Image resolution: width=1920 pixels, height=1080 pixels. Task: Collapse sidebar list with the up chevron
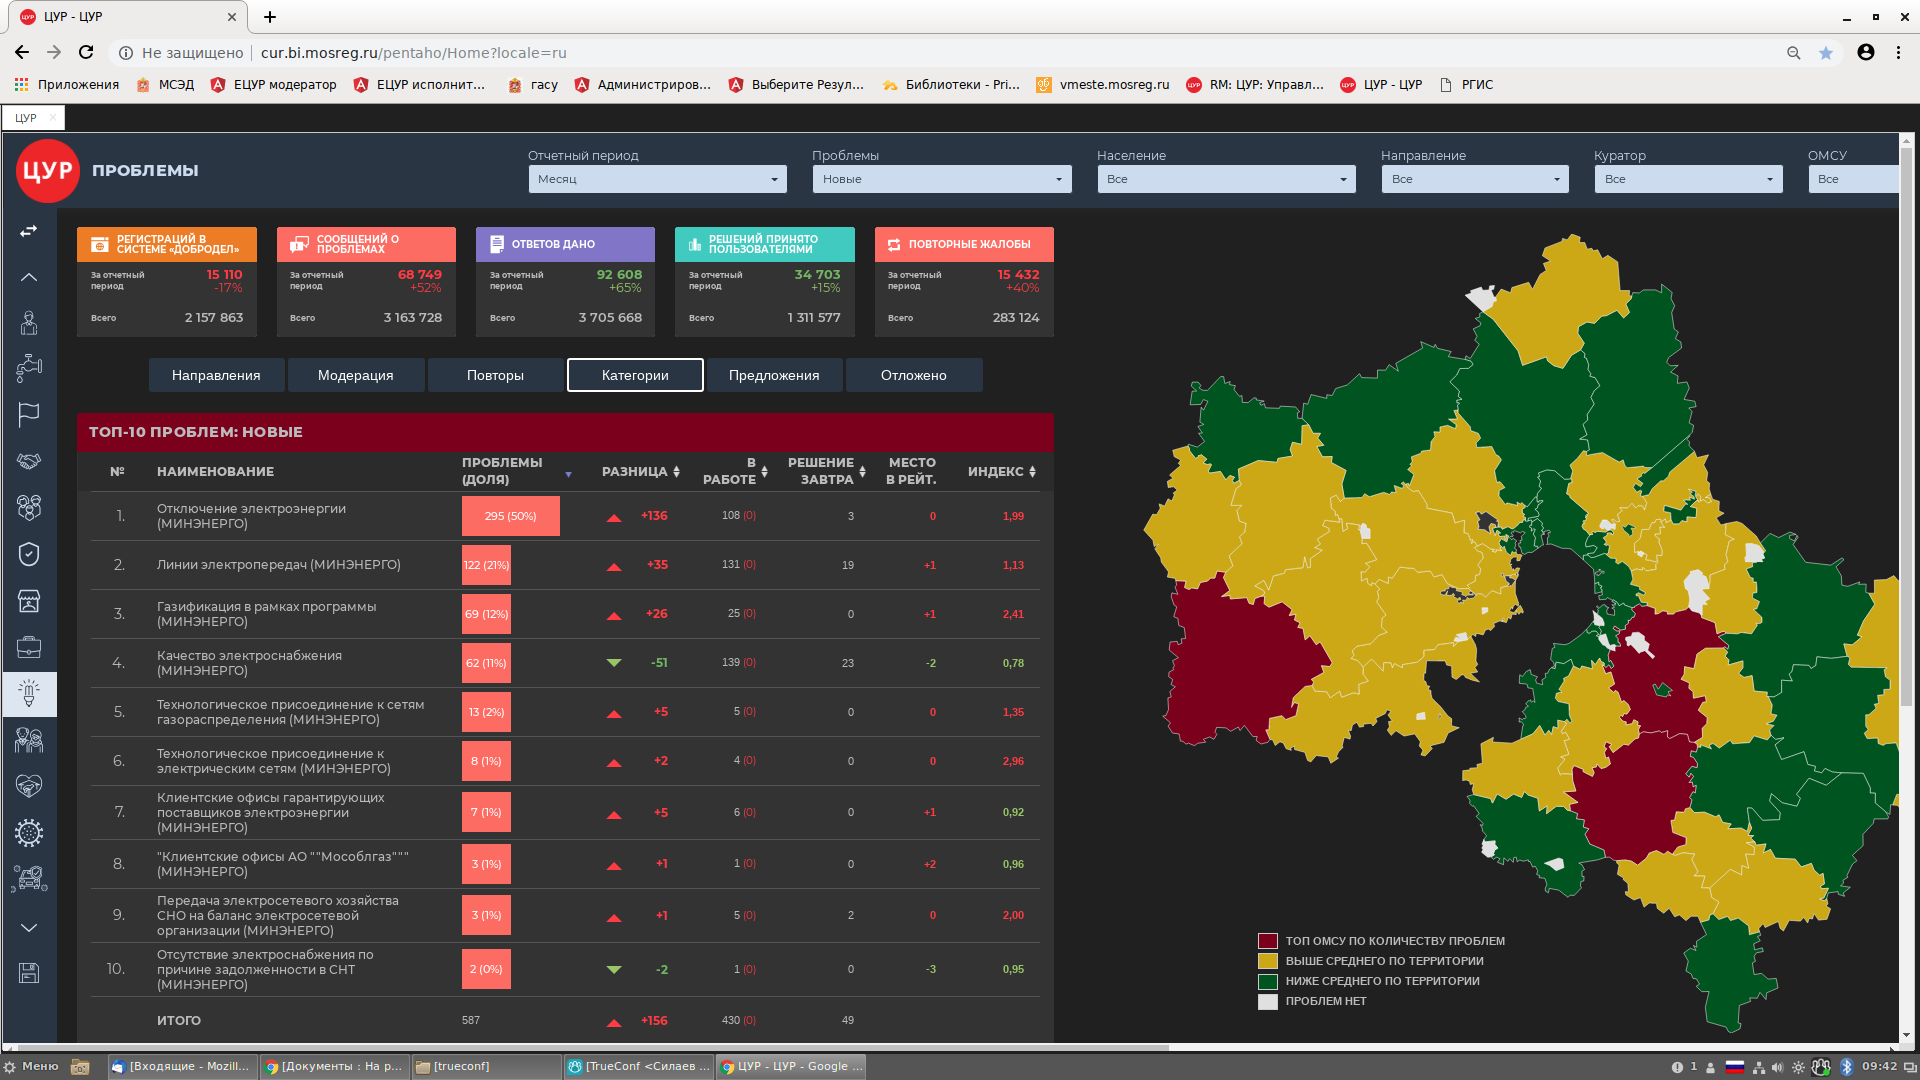(29, 277)
